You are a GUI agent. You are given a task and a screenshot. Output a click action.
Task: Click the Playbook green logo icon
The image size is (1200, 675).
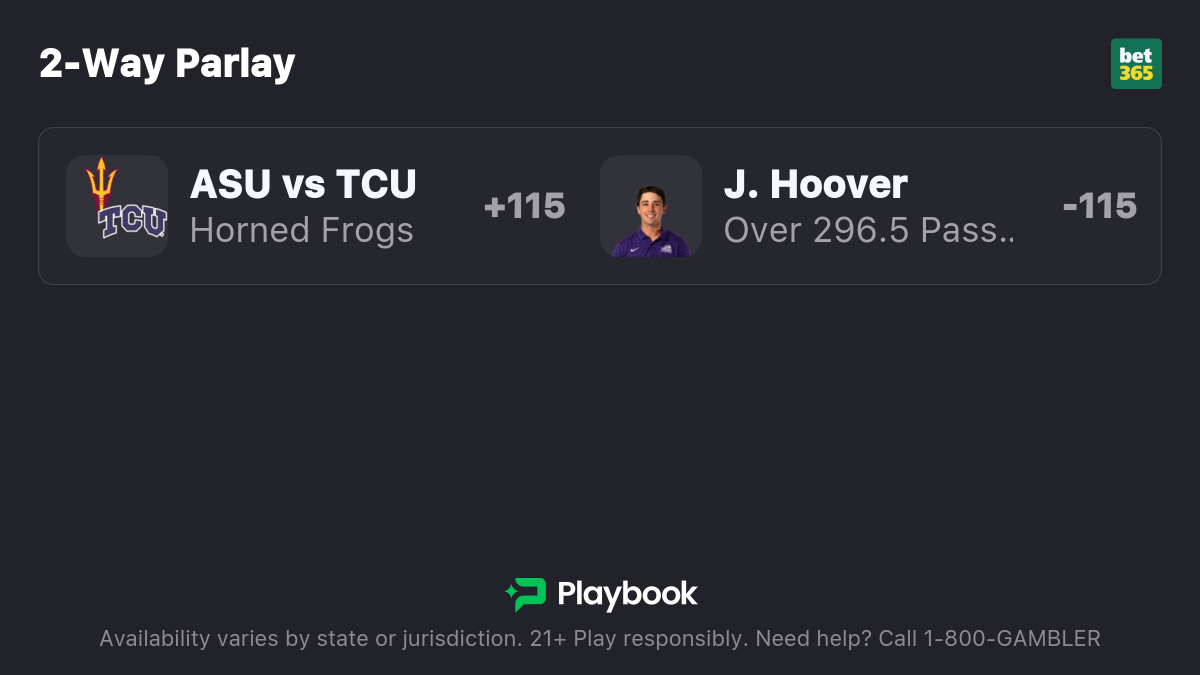click(526, 594)
